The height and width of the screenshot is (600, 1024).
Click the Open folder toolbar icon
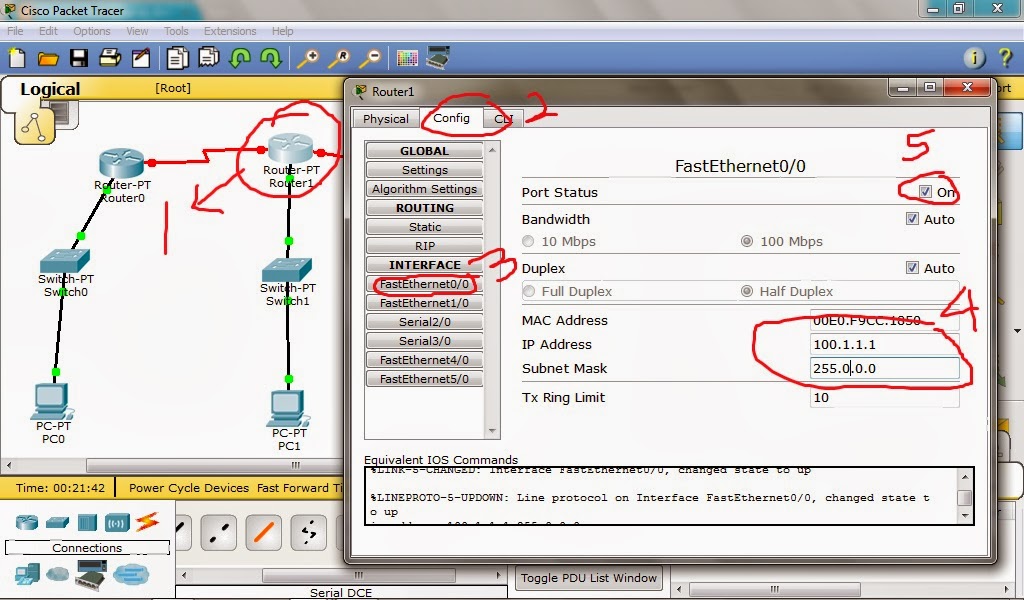tap(48, 59)
